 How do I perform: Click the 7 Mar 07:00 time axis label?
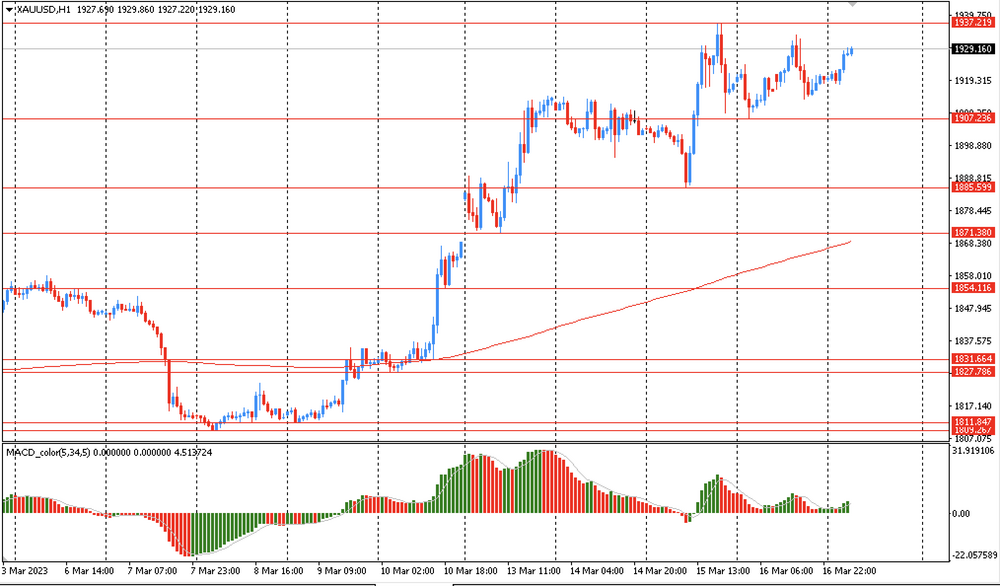tap(152, 570)
